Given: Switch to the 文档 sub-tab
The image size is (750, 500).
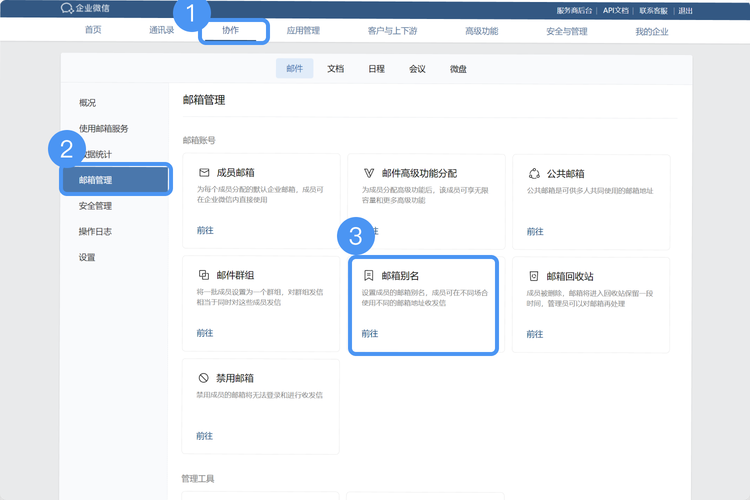Looking at the screenshot, I should (x=336, y=69).
